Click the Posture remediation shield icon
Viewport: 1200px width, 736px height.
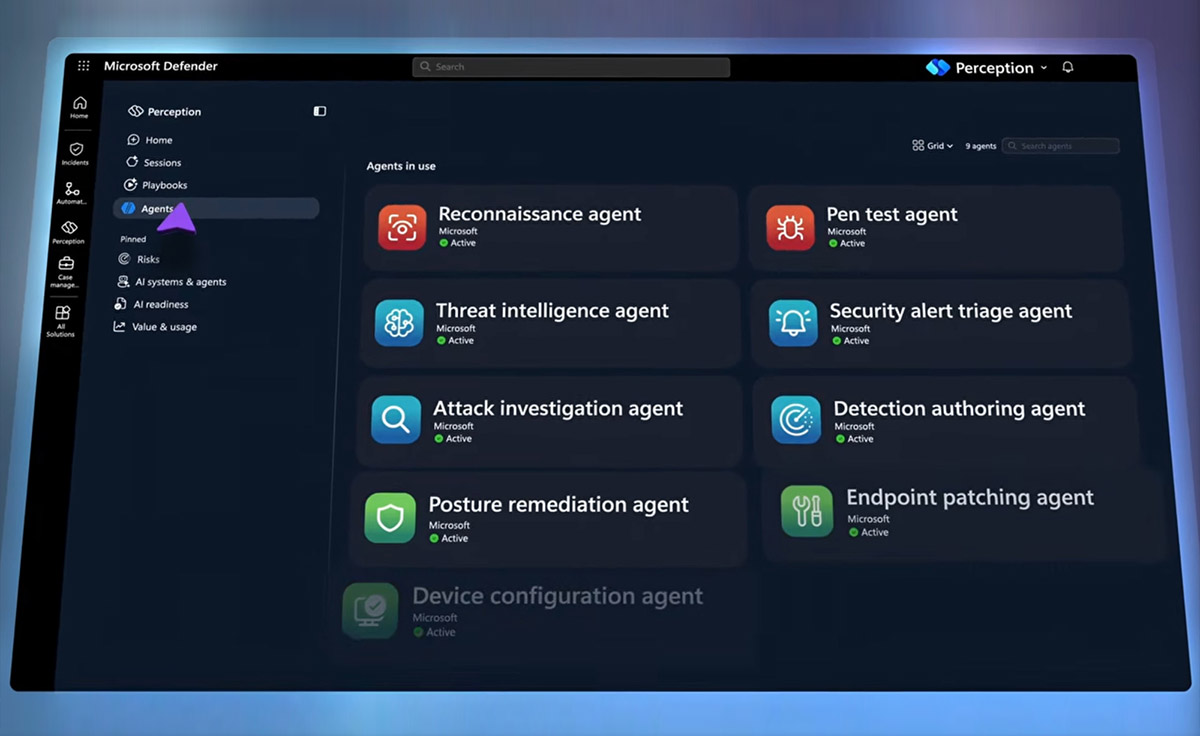(x=390, y=518)
